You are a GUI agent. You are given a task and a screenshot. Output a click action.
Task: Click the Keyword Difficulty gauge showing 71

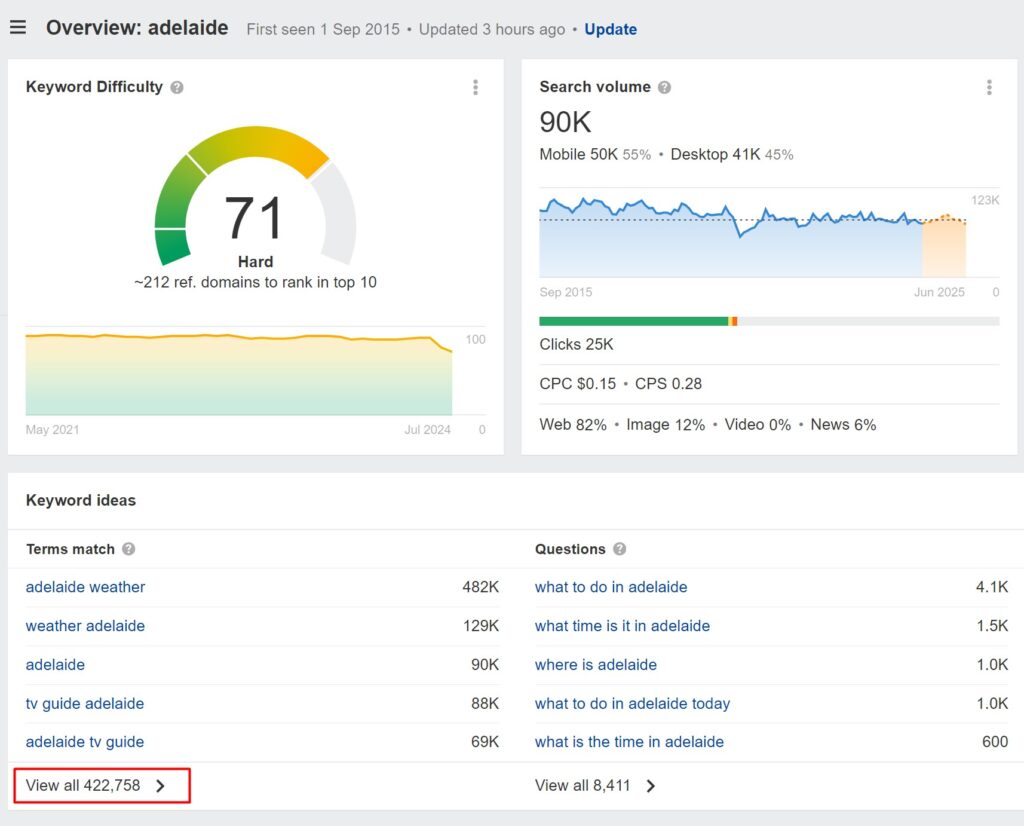(255, 196)
